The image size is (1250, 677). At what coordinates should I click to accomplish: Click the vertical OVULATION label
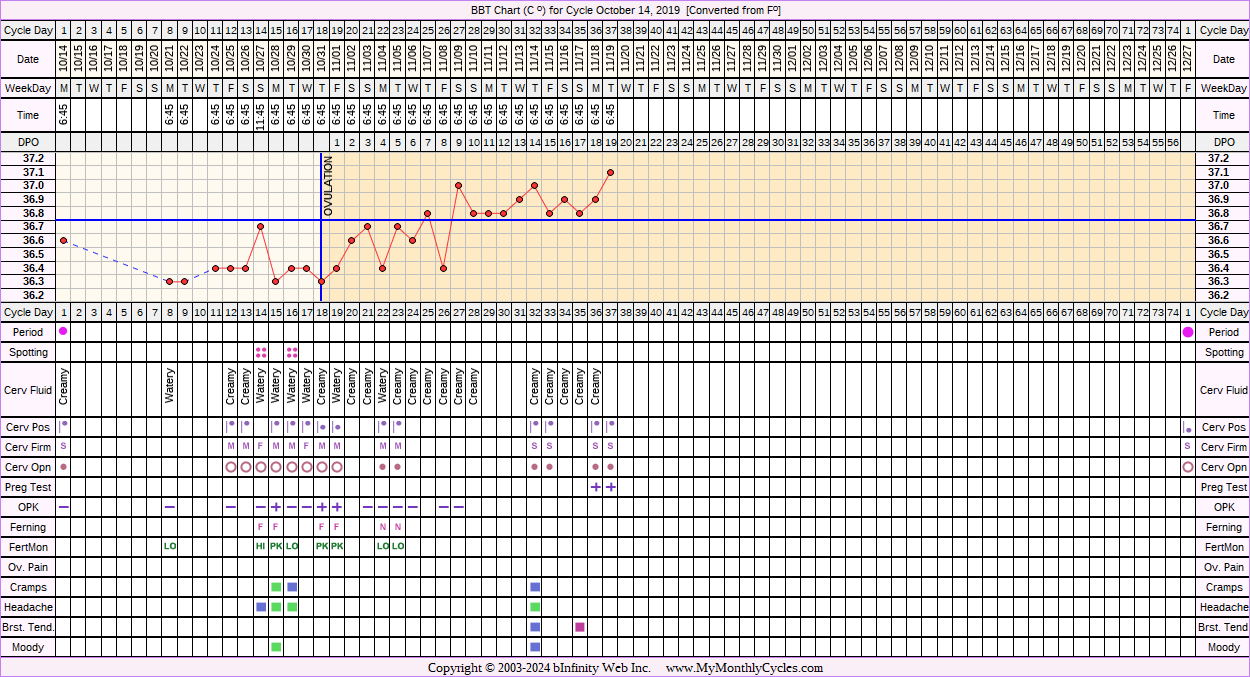click(328, 186)
